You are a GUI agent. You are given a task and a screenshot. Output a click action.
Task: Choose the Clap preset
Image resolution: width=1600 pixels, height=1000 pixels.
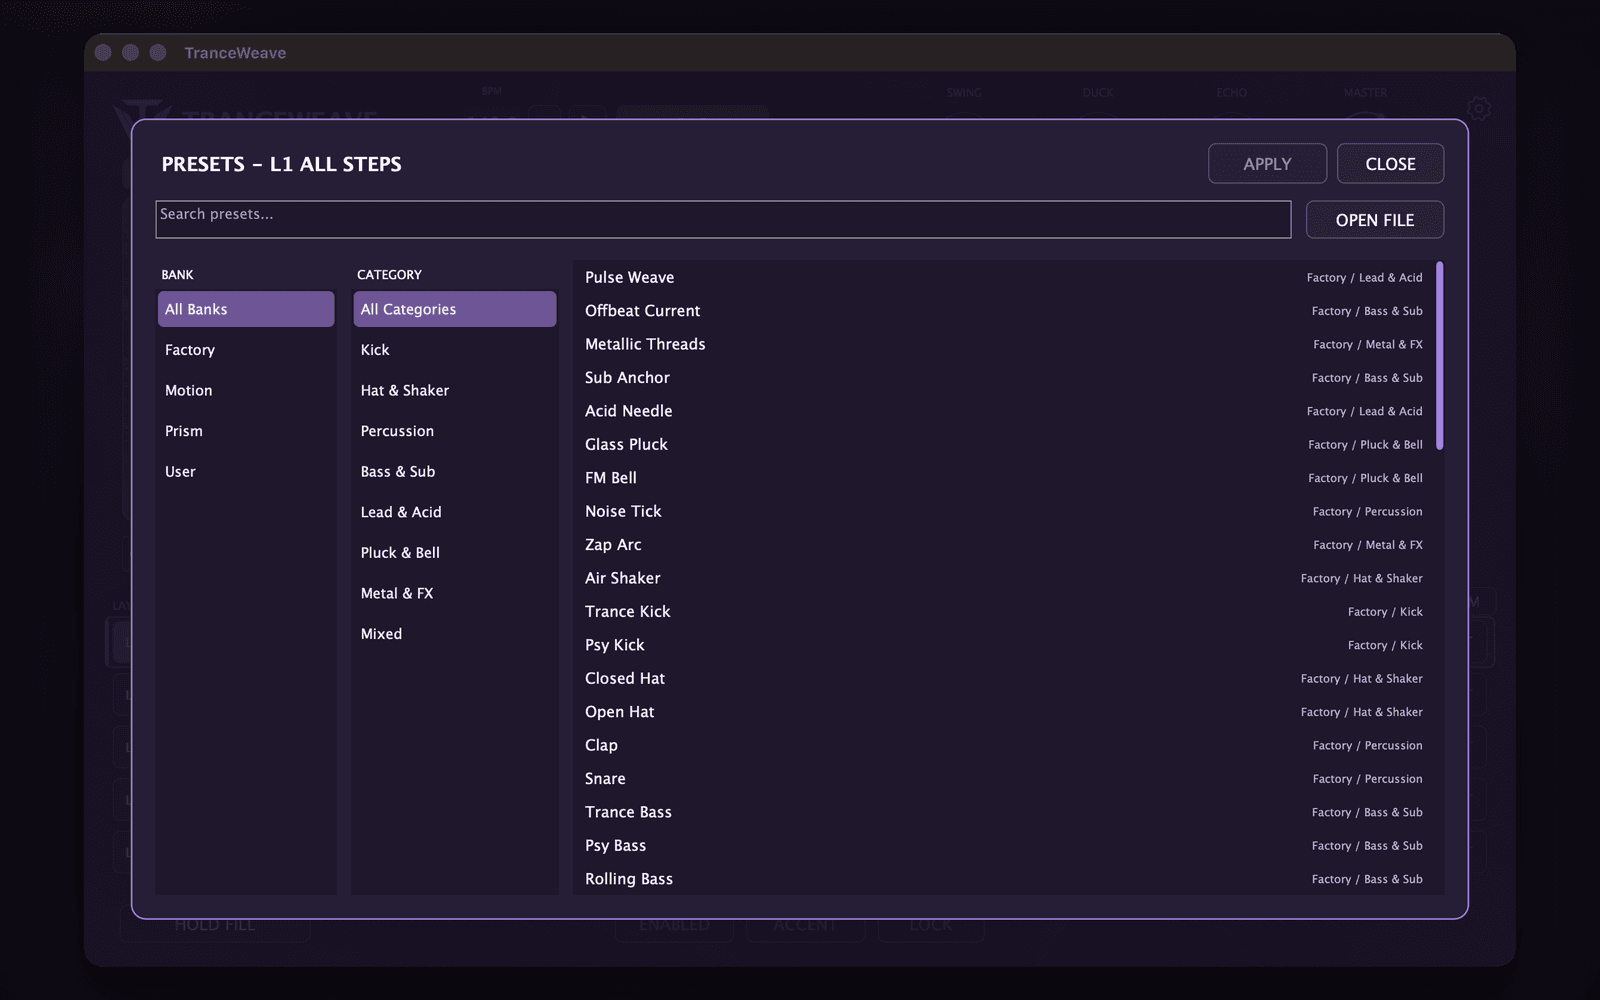click(x=1004, y=745)
